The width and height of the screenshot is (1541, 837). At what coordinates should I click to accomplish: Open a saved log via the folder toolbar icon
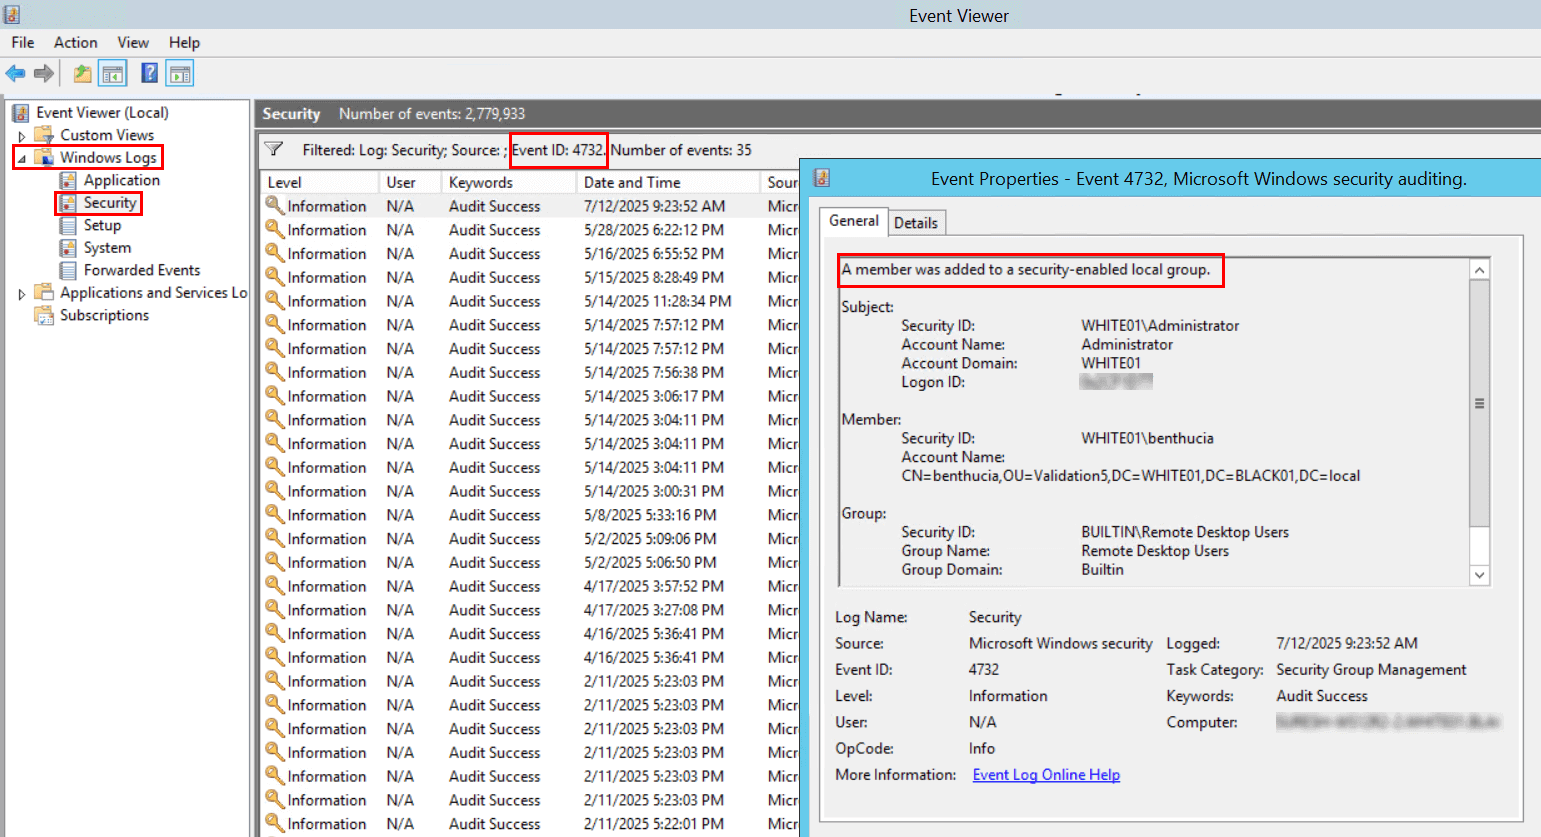[81, 72]
